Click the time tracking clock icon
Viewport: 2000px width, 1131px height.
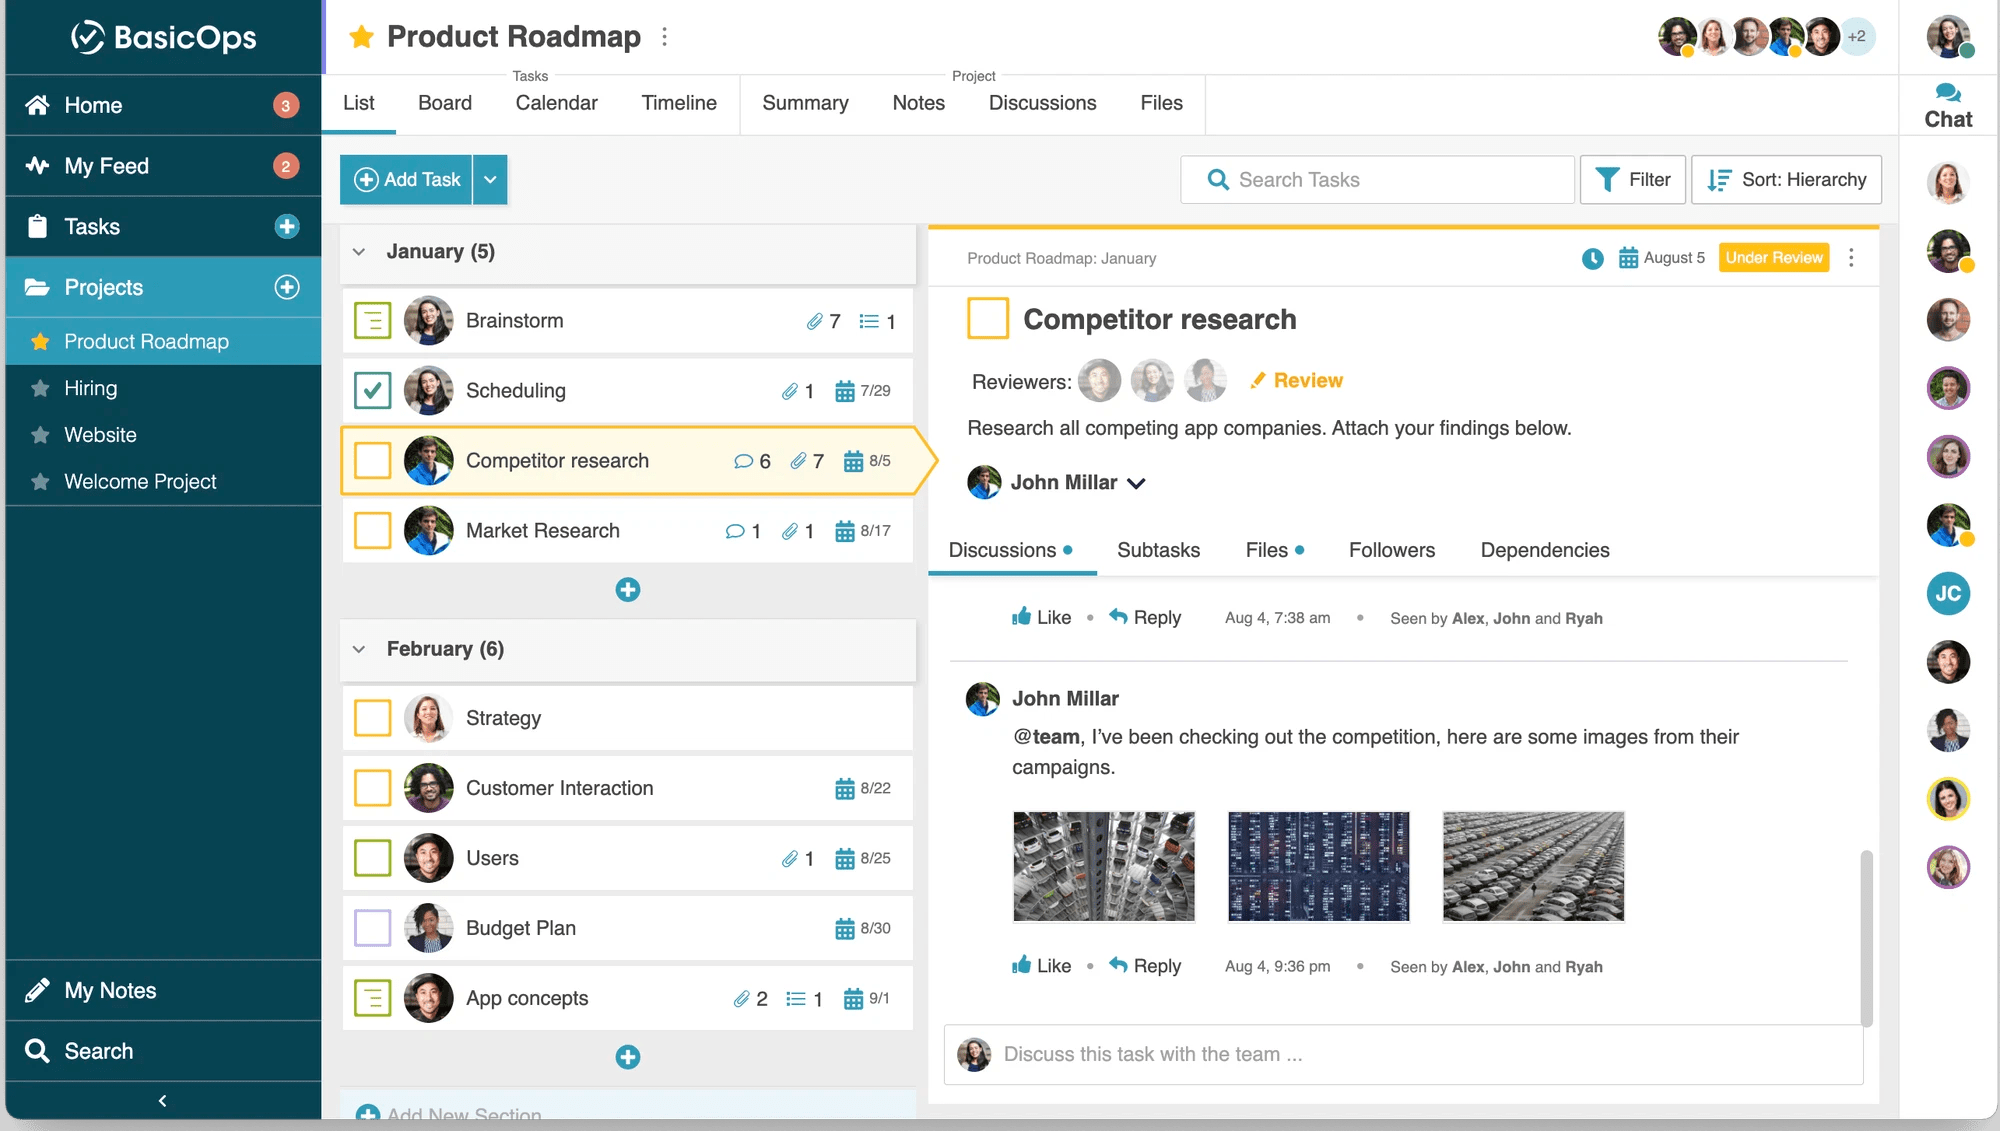pos(1592,259)
